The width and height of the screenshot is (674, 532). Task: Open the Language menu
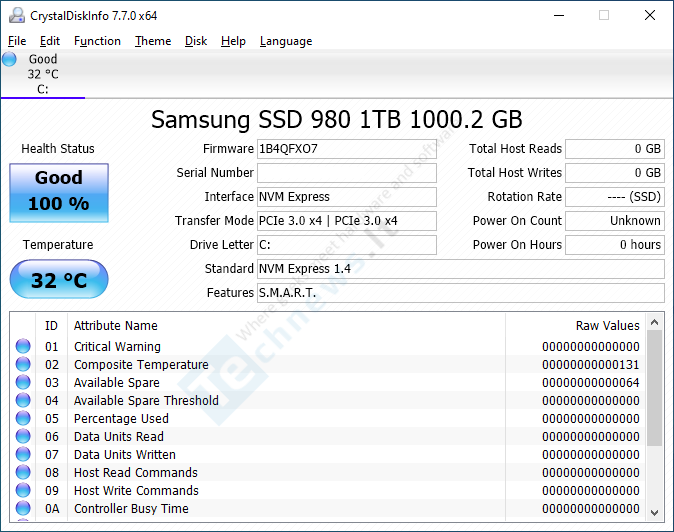click(286, 41)
